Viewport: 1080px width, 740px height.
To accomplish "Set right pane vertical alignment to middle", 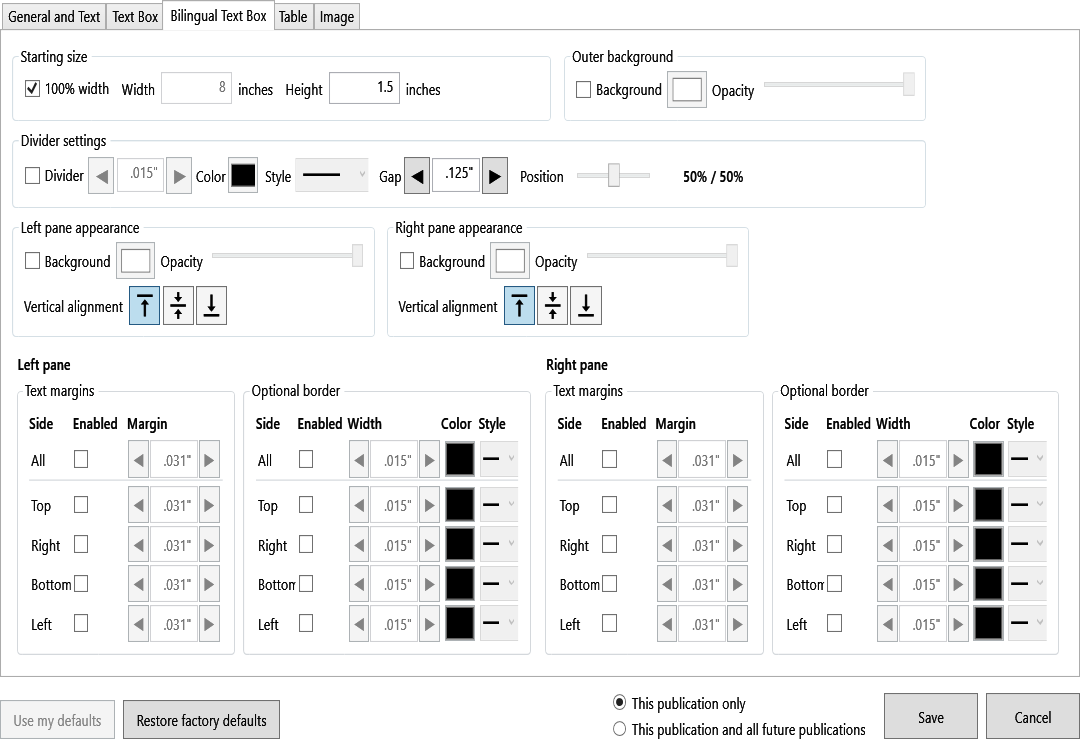I will click(x=552, y=305).
